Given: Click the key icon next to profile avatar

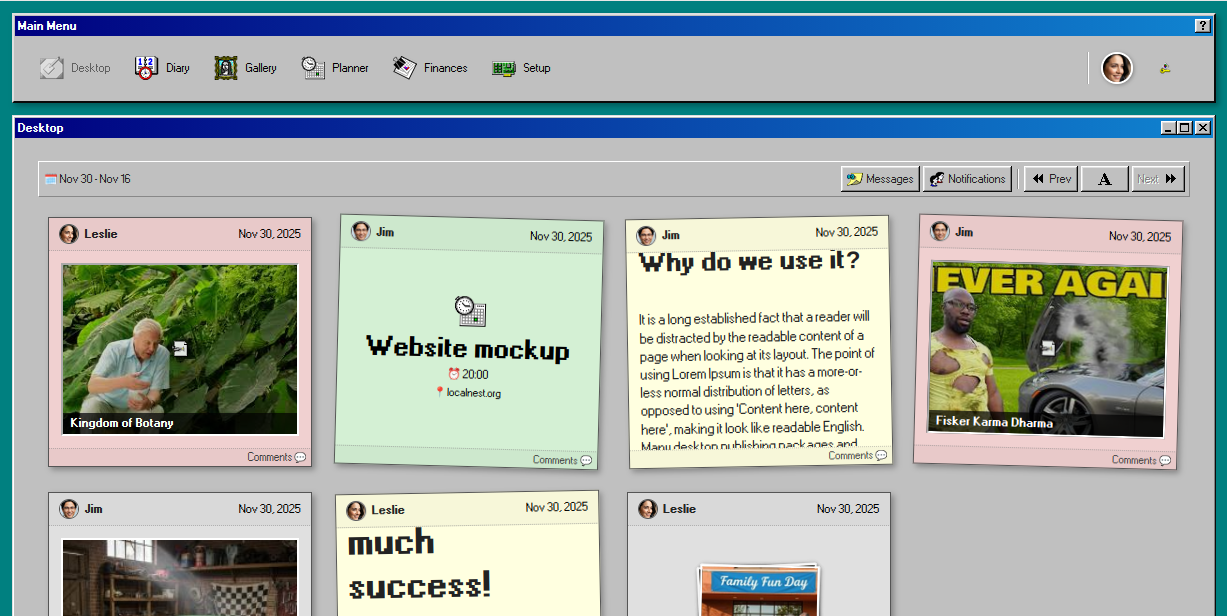Looking at the screenshot, I should [x=1165, y=69].
